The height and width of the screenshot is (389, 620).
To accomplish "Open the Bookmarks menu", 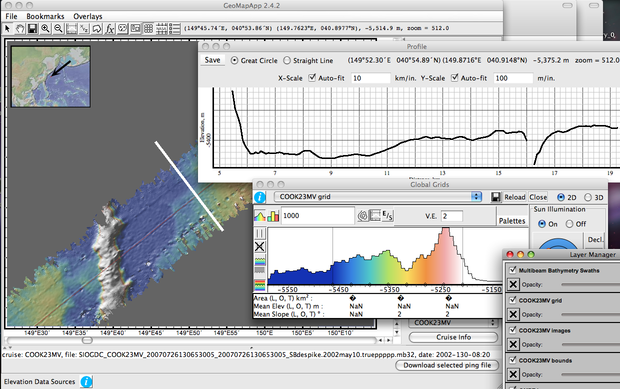I will click(x=45, y=16).
